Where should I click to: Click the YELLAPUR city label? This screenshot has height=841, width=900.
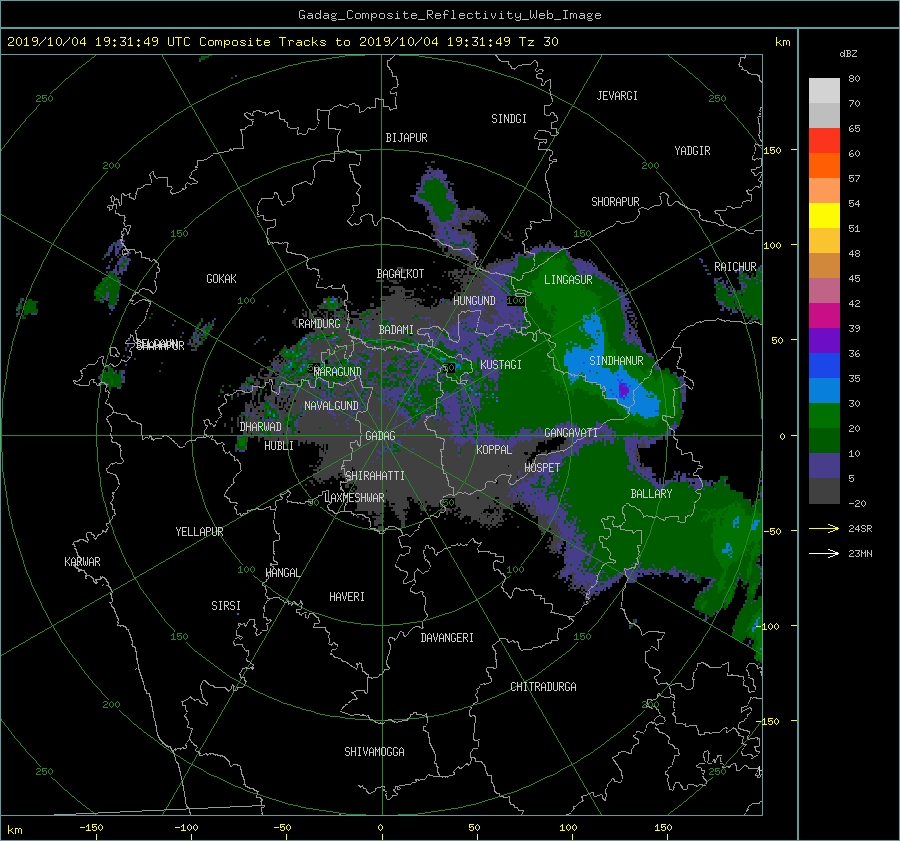(x=199, y=532)
